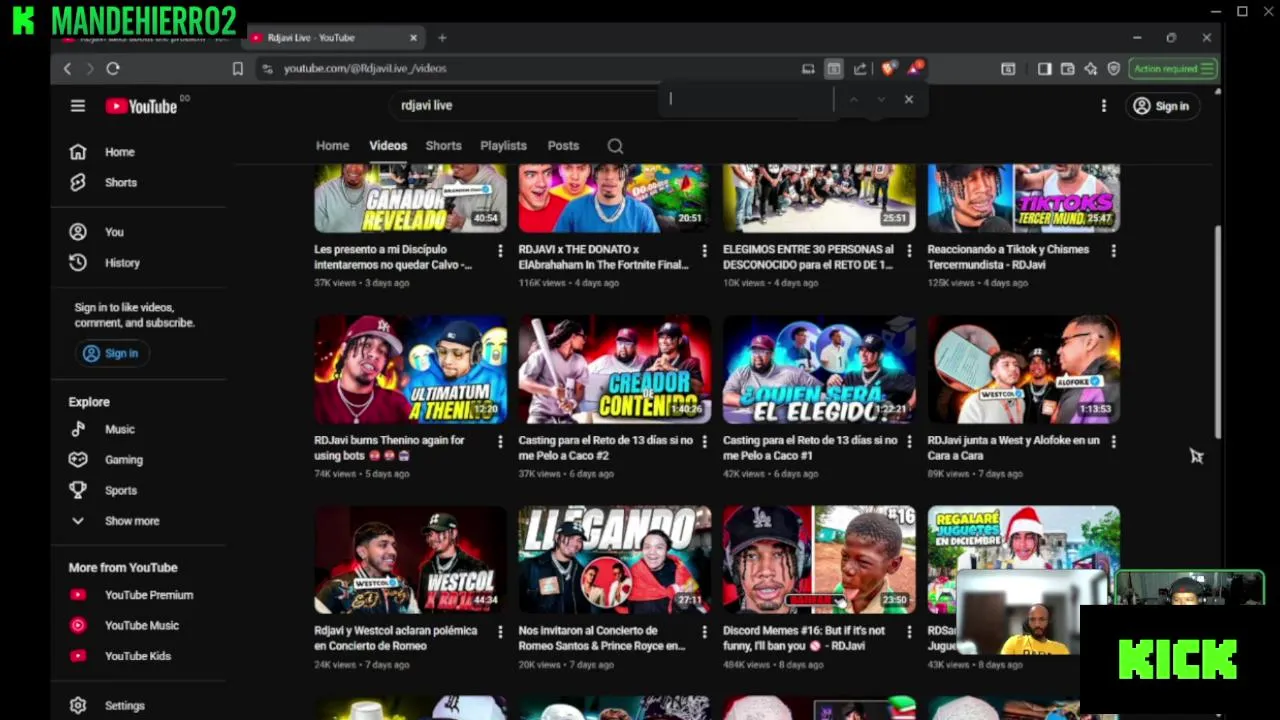1280x720 pixels.
Task: Open the 'Quien será el elegido' thumbnail
Action: coord(819,370)
